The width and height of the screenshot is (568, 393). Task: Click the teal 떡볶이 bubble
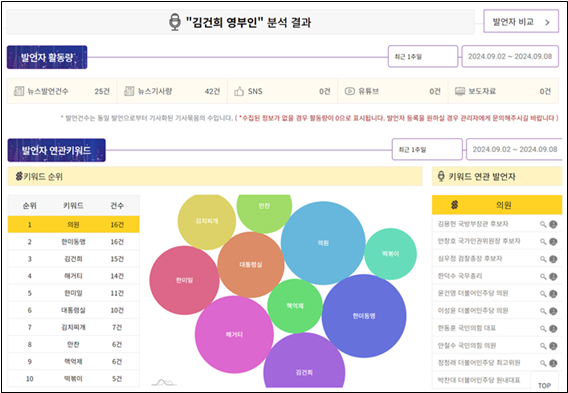click(x=390, y=254)
